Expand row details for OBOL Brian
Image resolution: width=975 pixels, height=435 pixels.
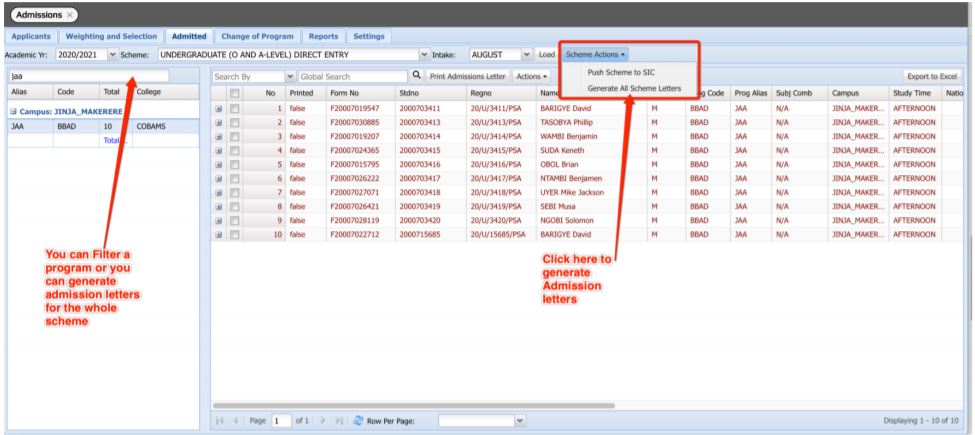click(x=218, y=165)
